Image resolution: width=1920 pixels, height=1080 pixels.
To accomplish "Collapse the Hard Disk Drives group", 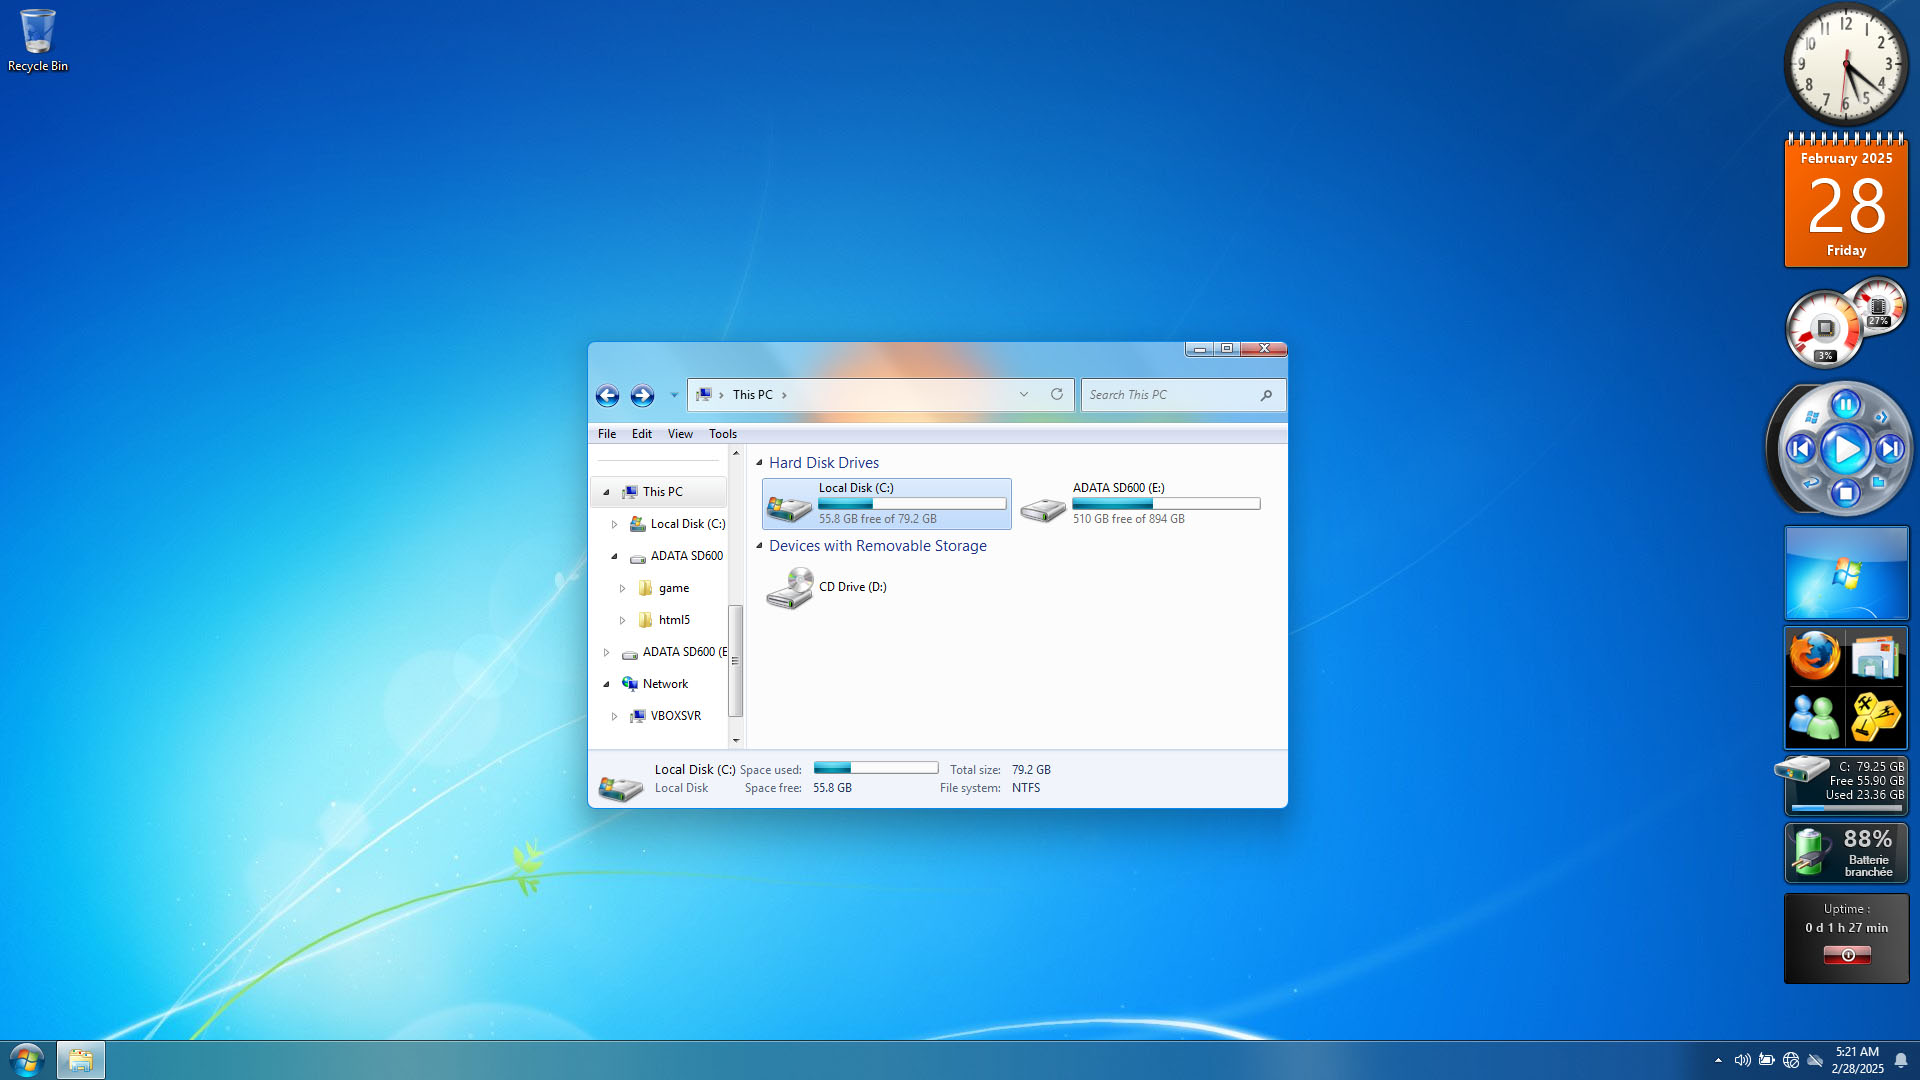I will [759, 463].
